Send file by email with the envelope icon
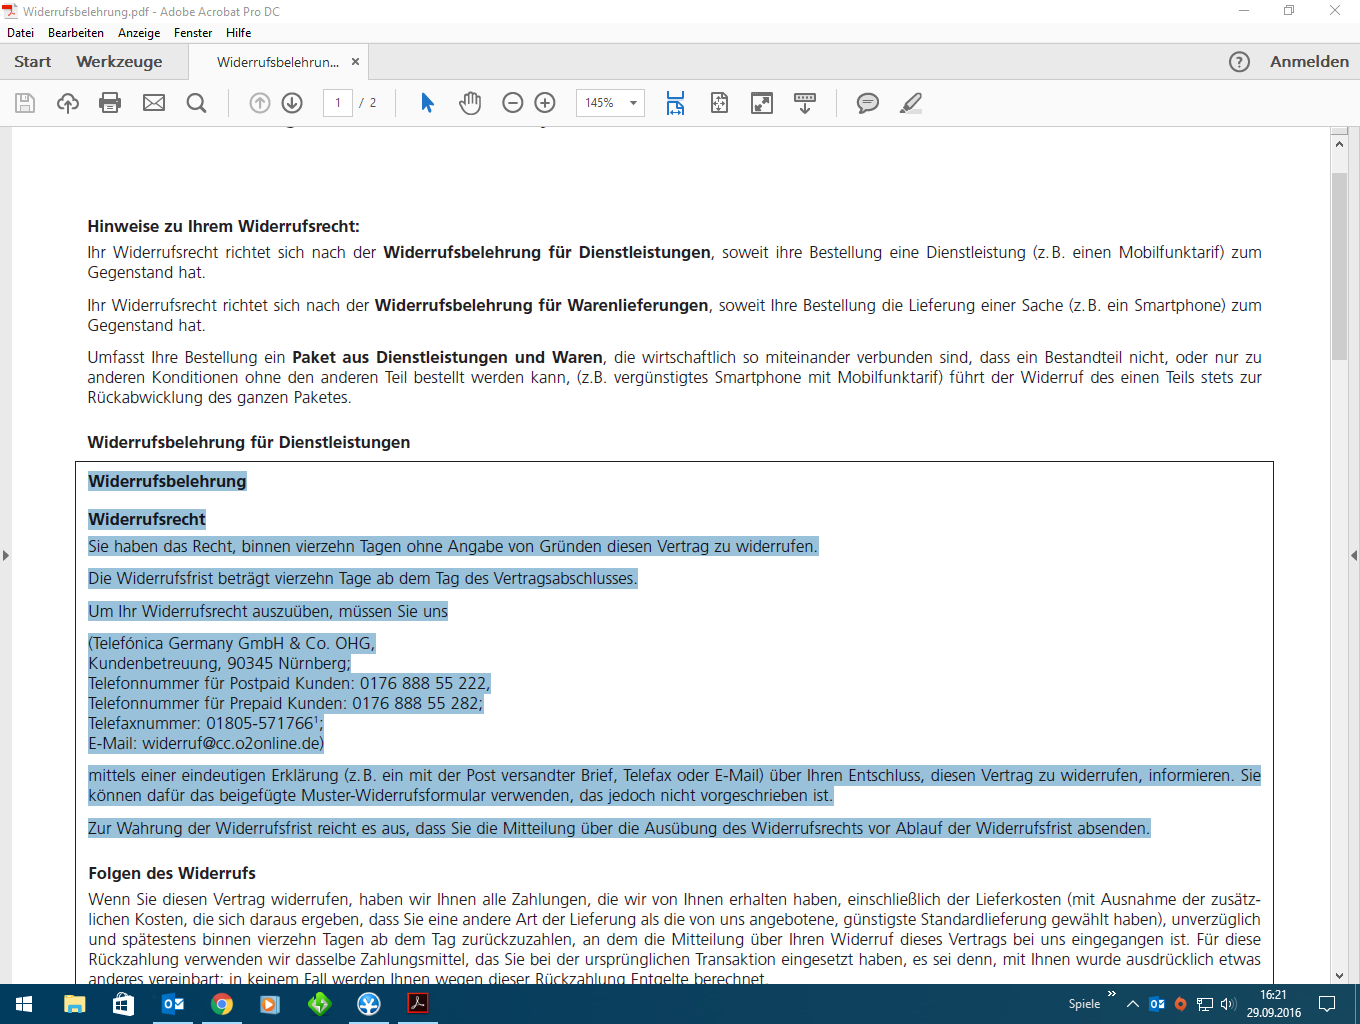This screenshot has height=1024, width=1360. [x=154, y=103]
